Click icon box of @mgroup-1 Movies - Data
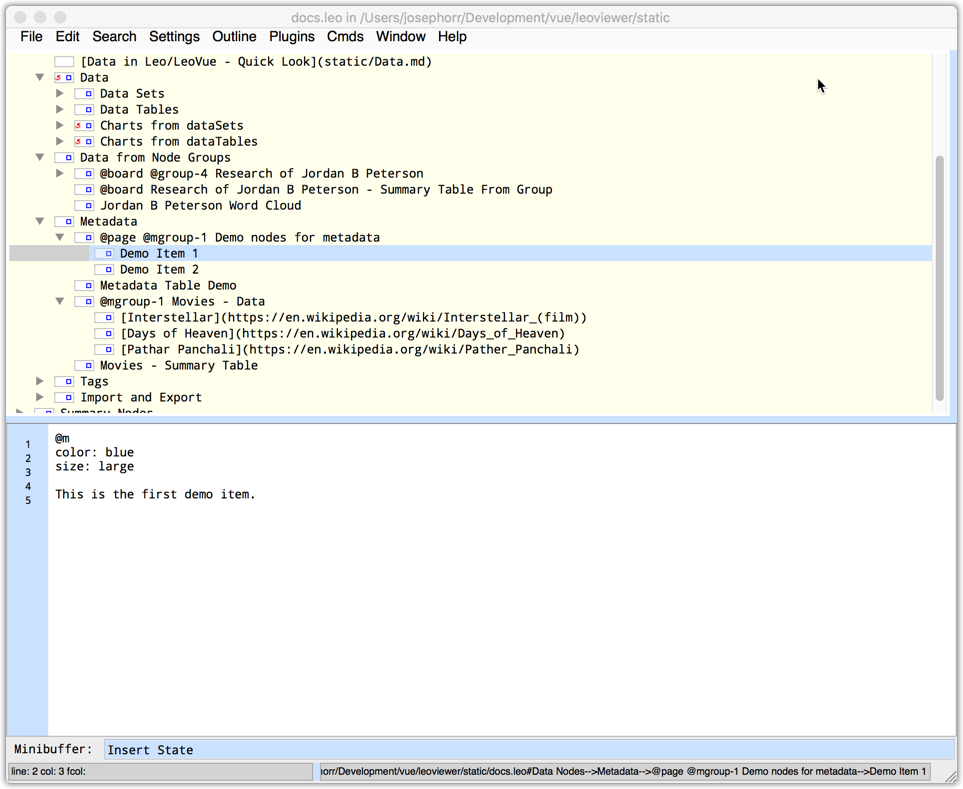963x789 pixels. point(84,301)
